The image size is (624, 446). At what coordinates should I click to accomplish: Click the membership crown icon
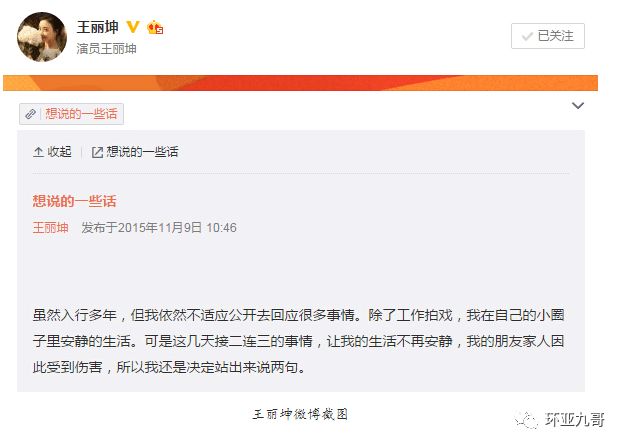pyautogui.click(x=155, y=27)
